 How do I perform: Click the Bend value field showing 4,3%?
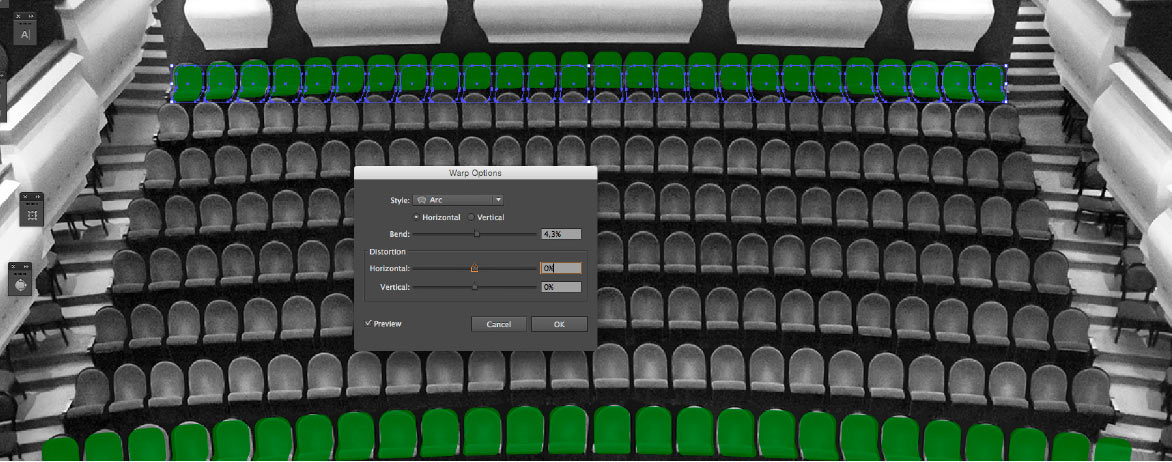(x=560, y=234)
